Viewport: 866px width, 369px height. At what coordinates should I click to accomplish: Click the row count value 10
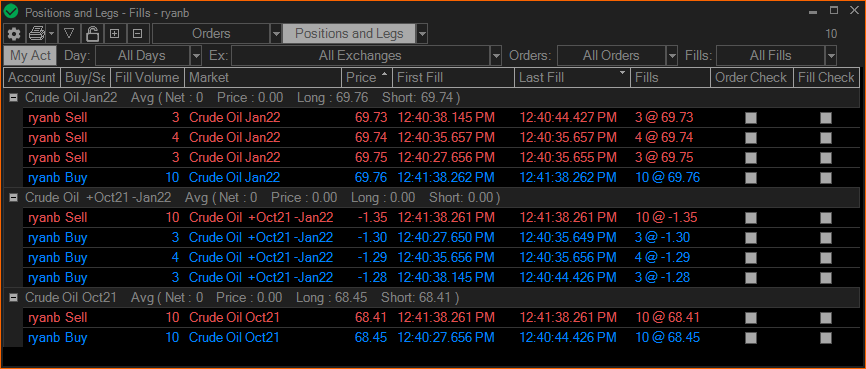[831, 34]
